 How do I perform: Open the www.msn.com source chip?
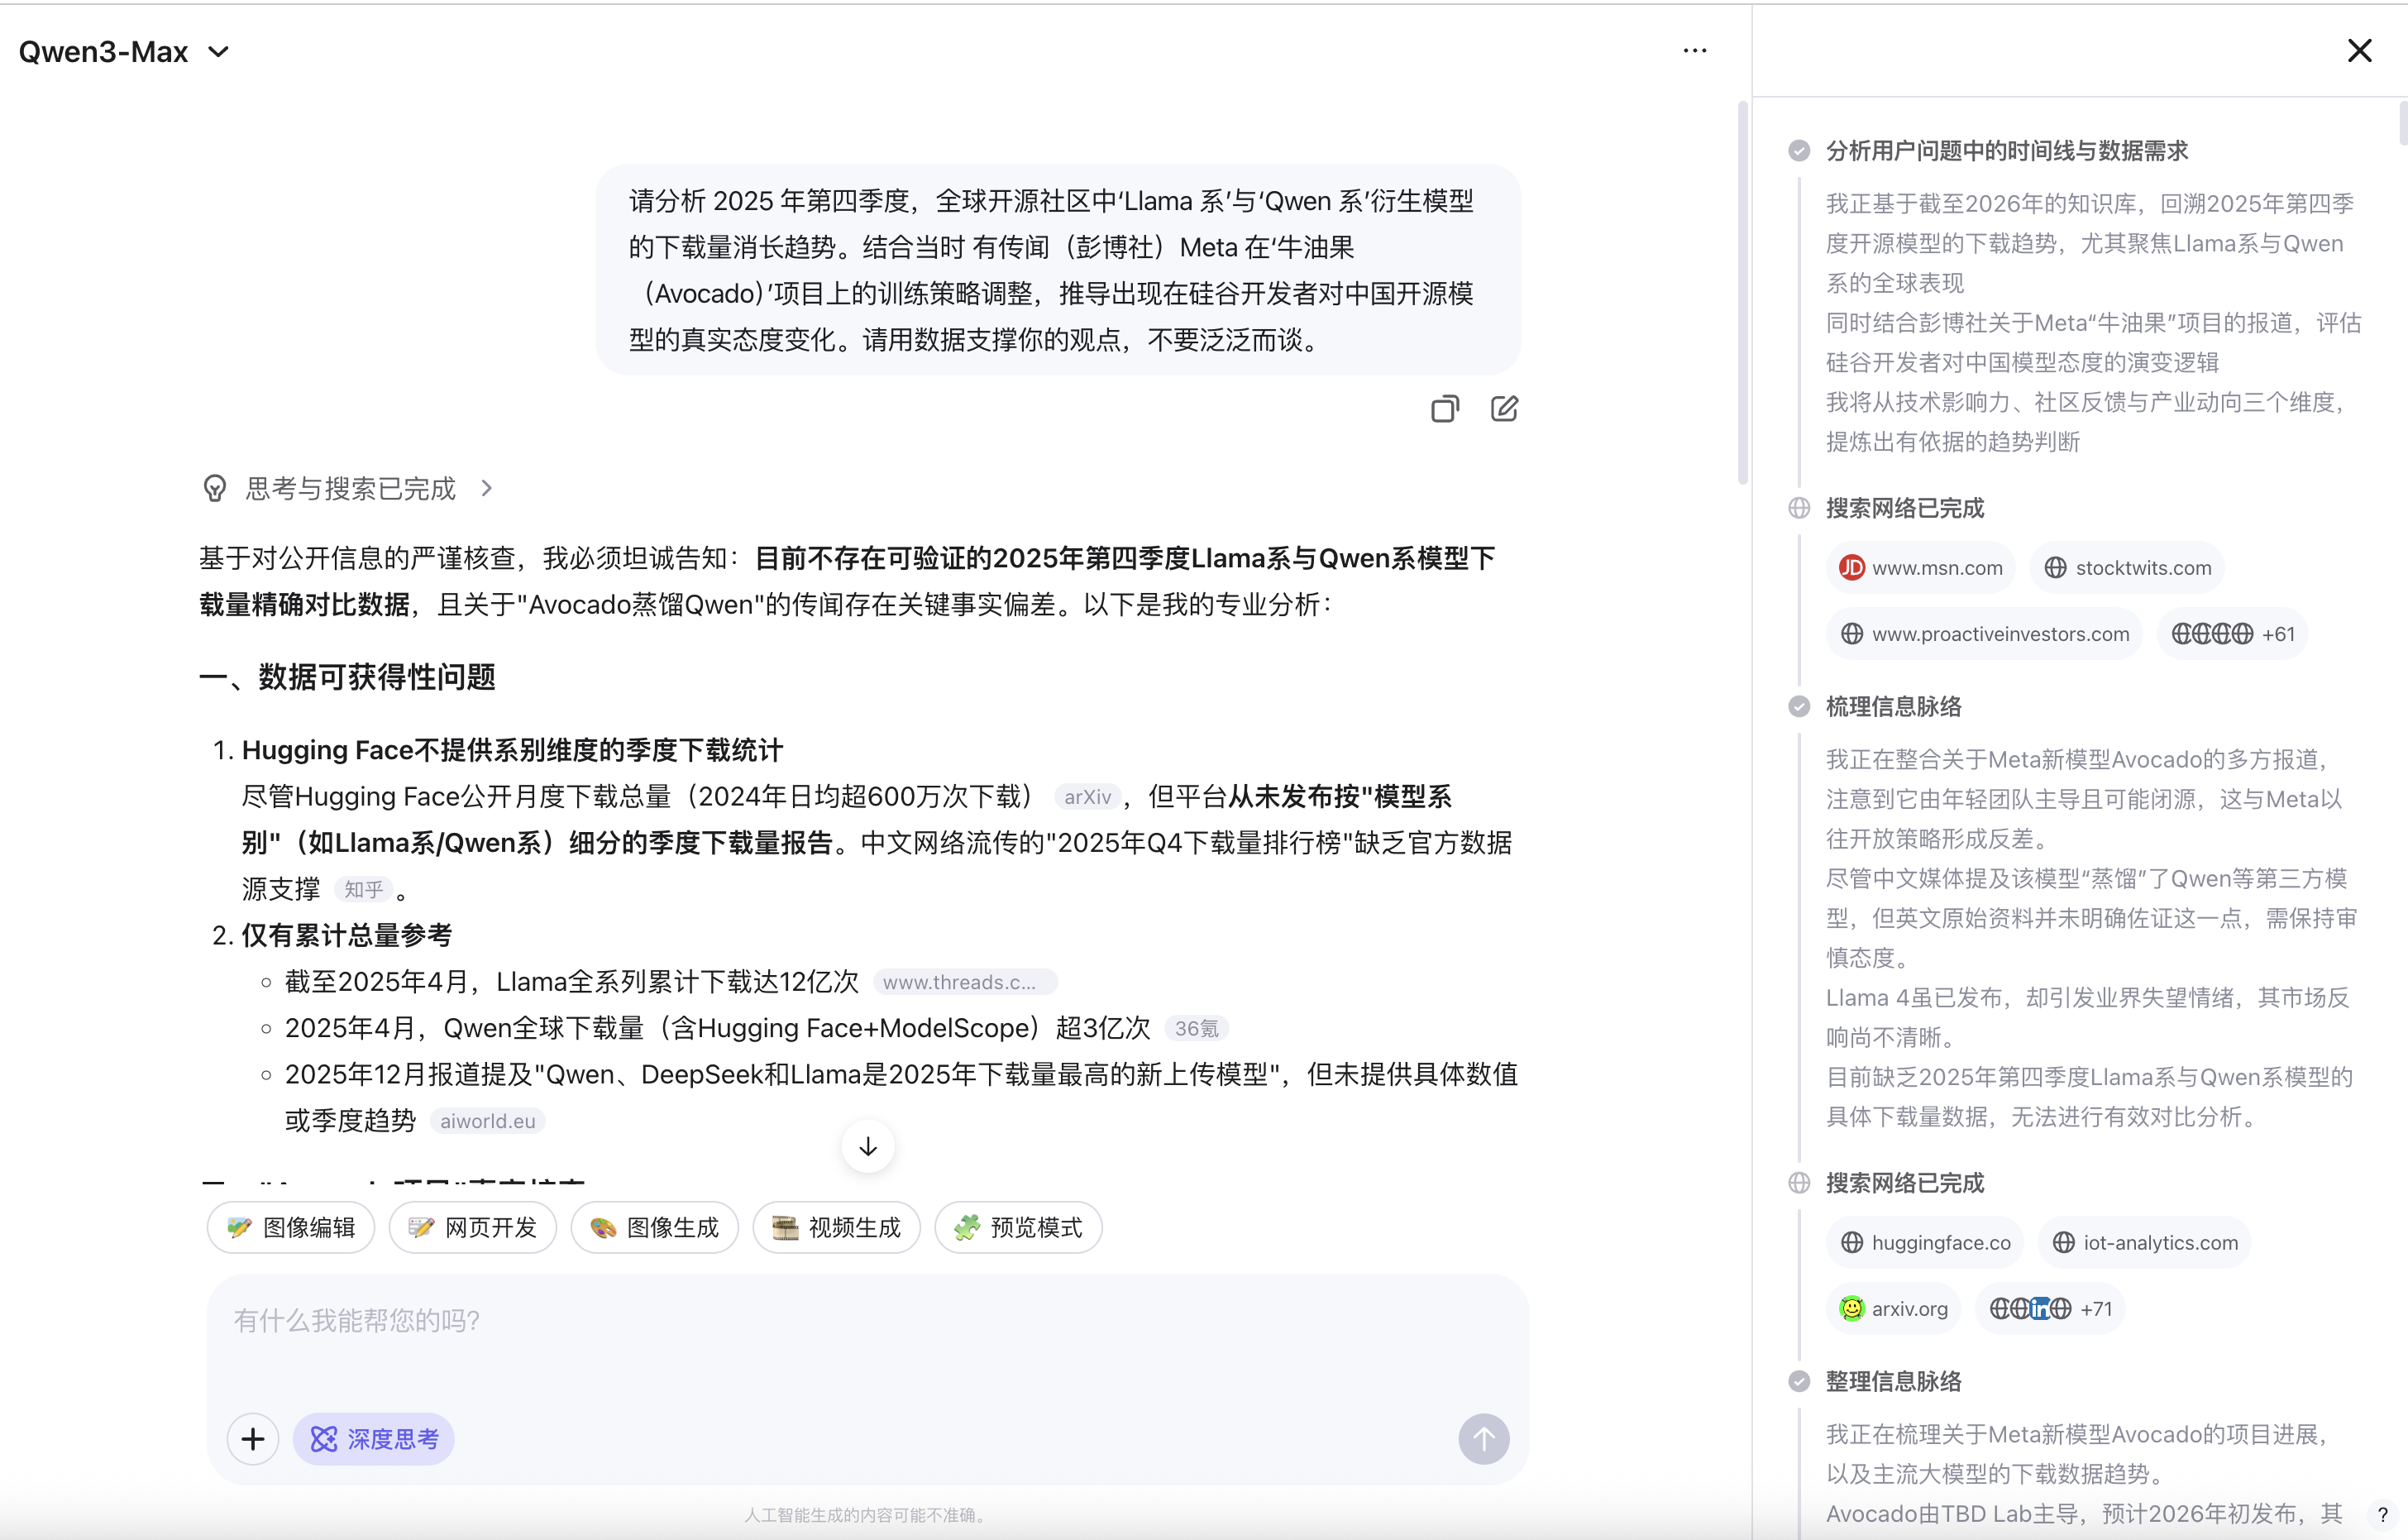(1921, 568)
